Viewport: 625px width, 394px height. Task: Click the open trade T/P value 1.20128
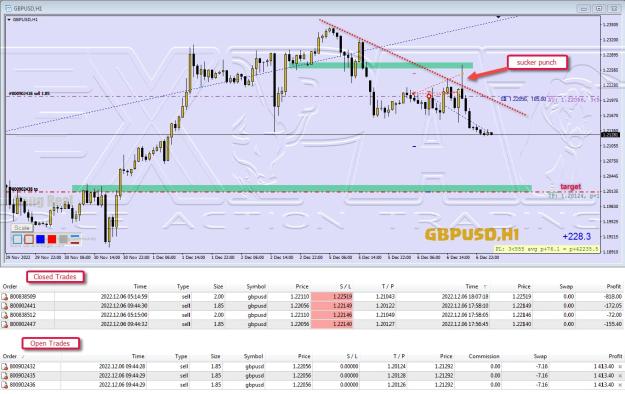(x=395, y=376)
